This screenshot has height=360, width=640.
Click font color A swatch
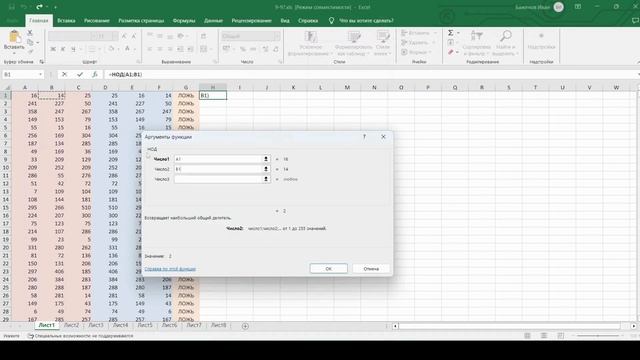point(127,49)
